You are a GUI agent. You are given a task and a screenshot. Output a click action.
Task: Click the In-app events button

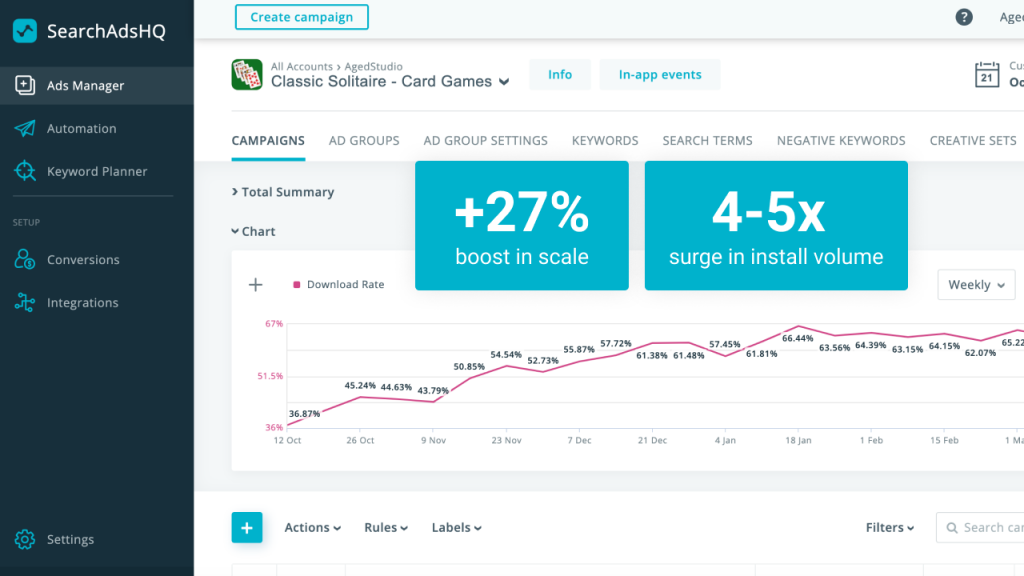pos(659,75)
